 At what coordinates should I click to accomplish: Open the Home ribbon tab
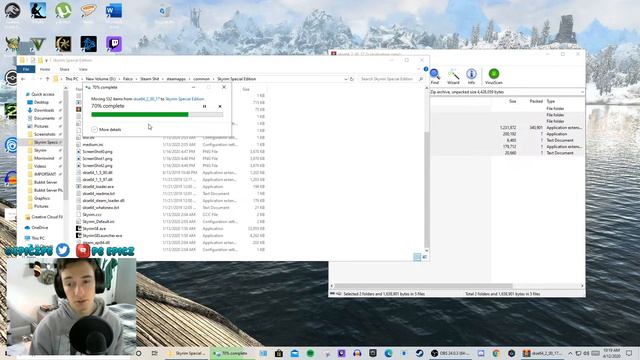[45, 69]
